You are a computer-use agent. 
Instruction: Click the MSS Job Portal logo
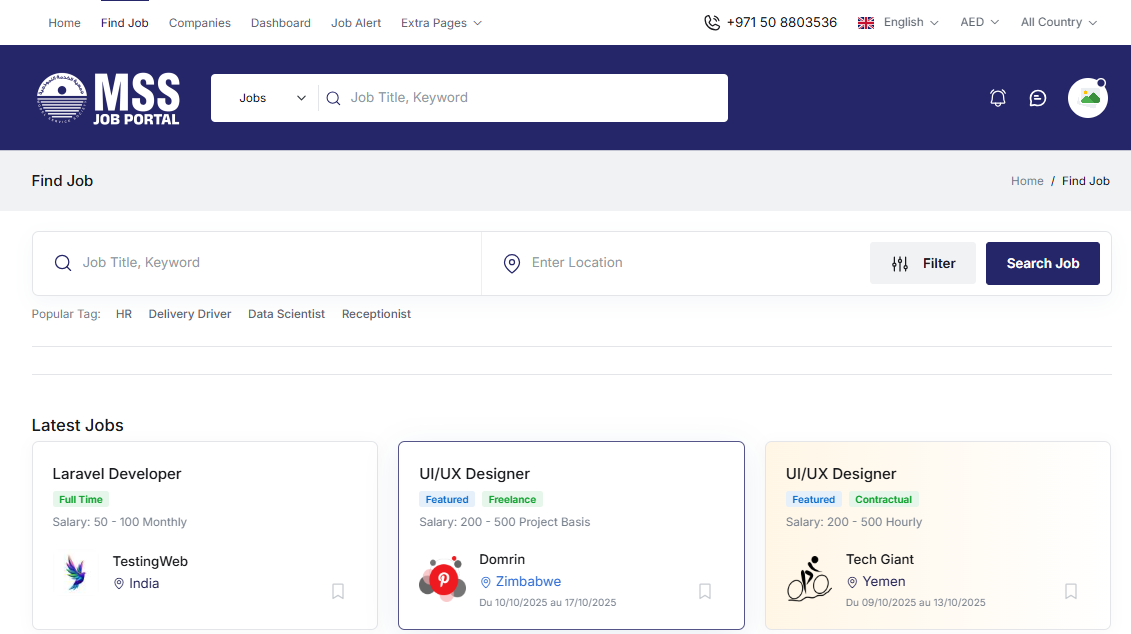[x=108, y=98]
